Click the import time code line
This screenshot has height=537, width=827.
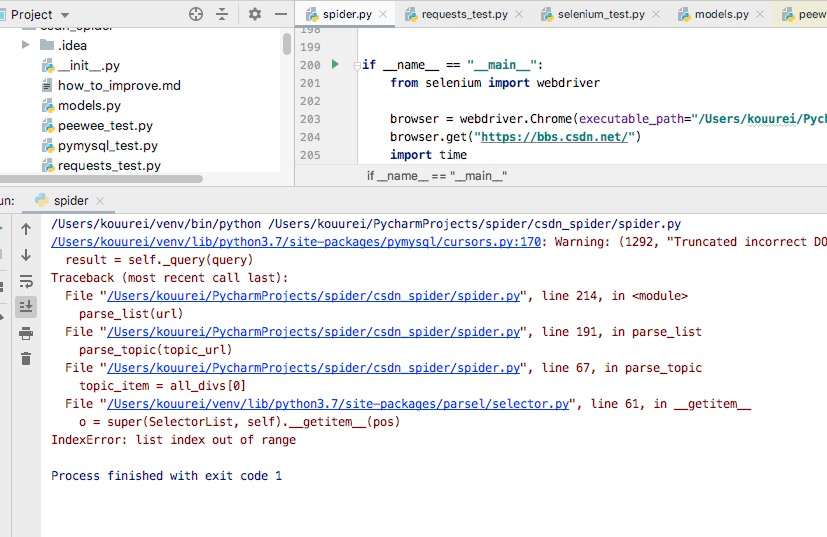click(428, 155)
